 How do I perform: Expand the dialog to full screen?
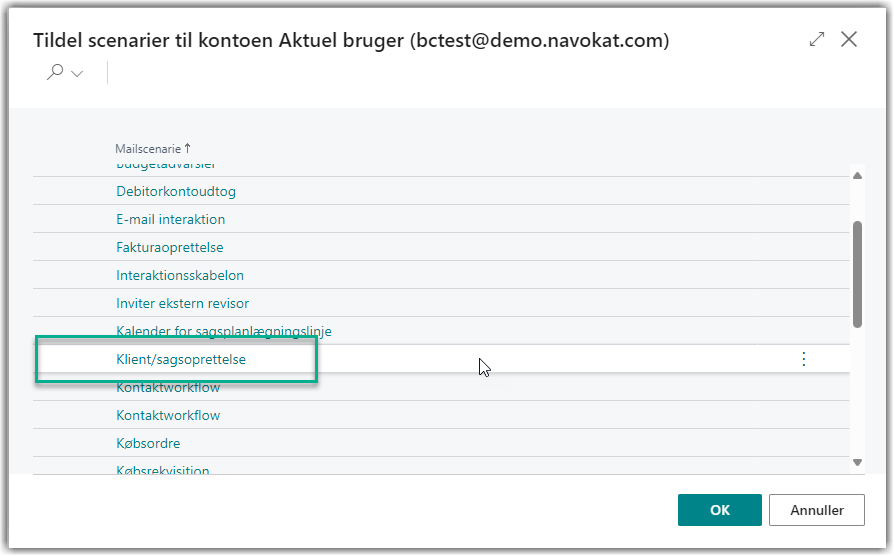817,39
